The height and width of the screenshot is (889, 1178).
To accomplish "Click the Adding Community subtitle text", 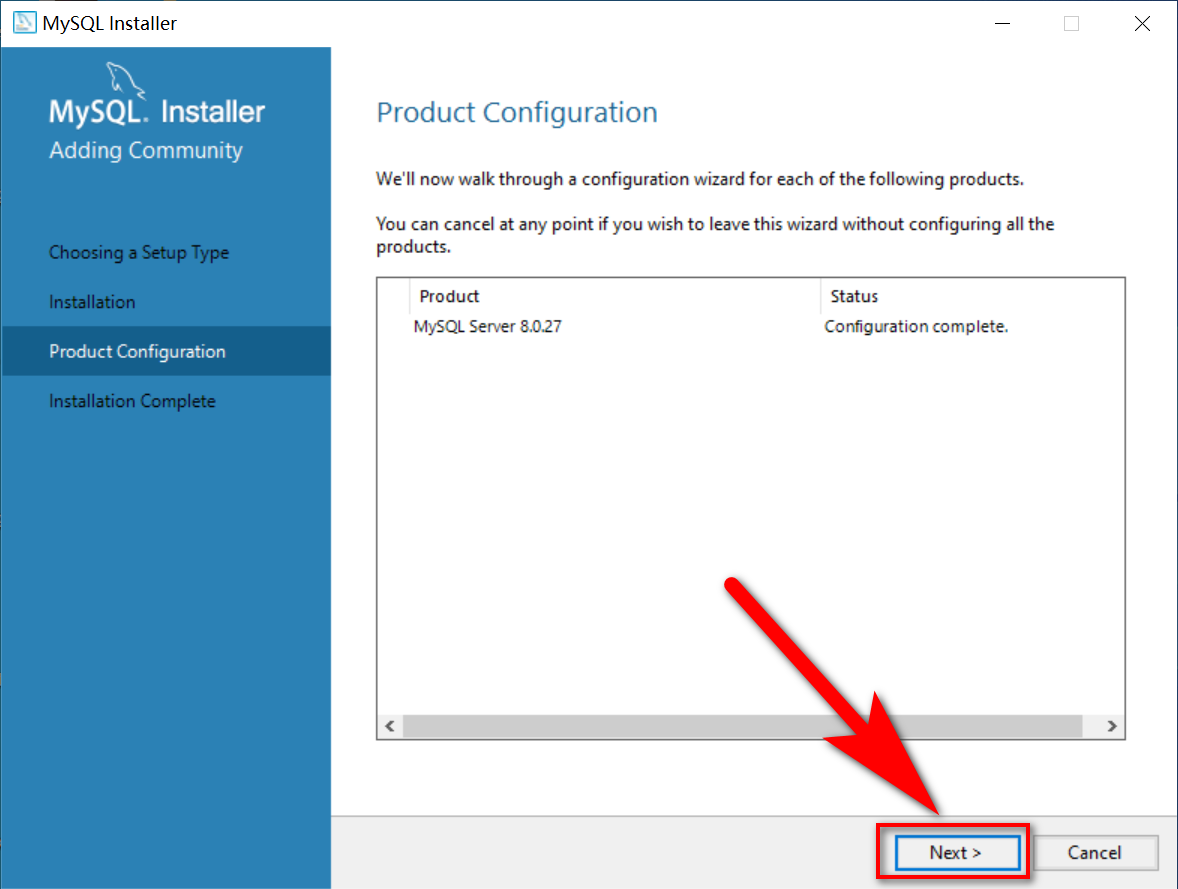I will (x=146, y=150).
